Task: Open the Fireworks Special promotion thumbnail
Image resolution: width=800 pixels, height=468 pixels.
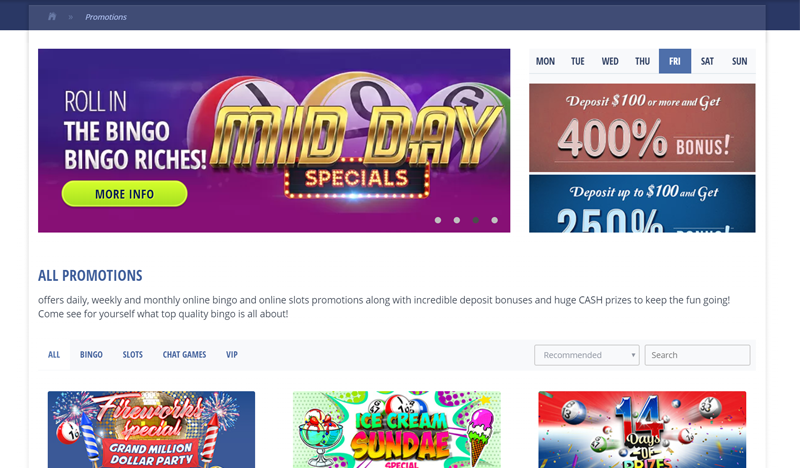Action: pos(152,430)
